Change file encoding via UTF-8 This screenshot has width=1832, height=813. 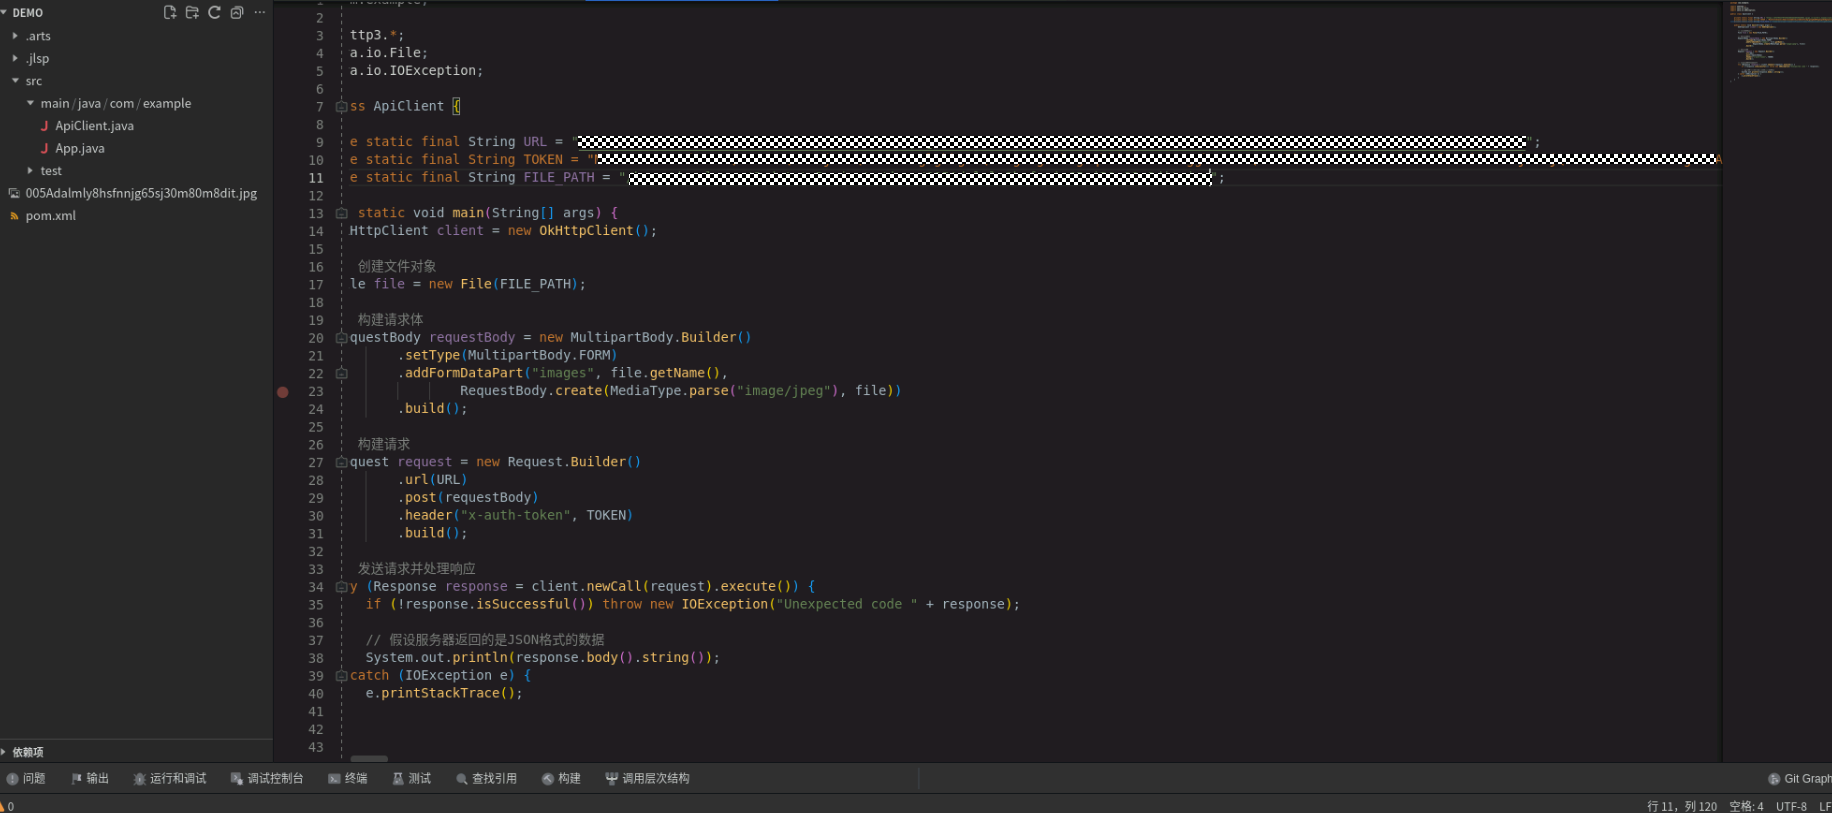click(x=1791, y=806)
